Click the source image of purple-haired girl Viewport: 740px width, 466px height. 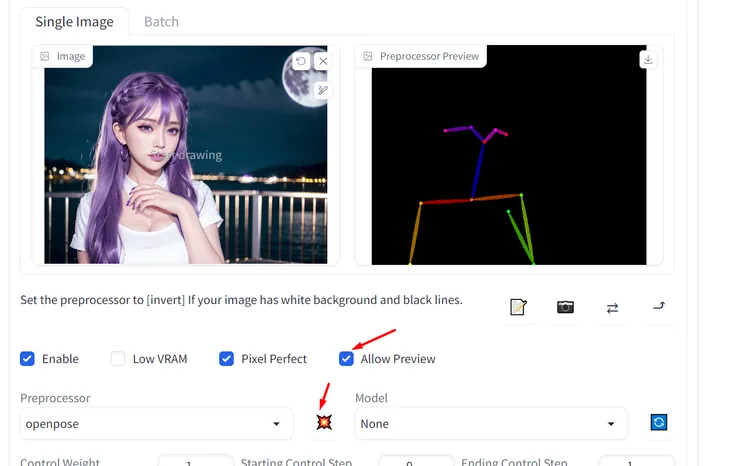click(x=185, y=154)
